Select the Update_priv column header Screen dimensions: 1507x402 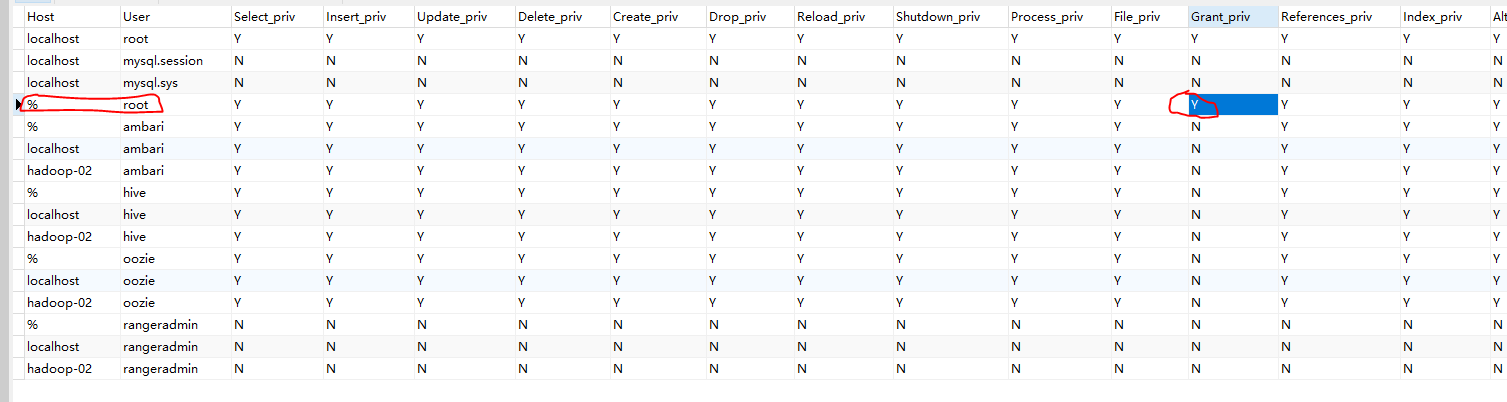click(463, 17)
